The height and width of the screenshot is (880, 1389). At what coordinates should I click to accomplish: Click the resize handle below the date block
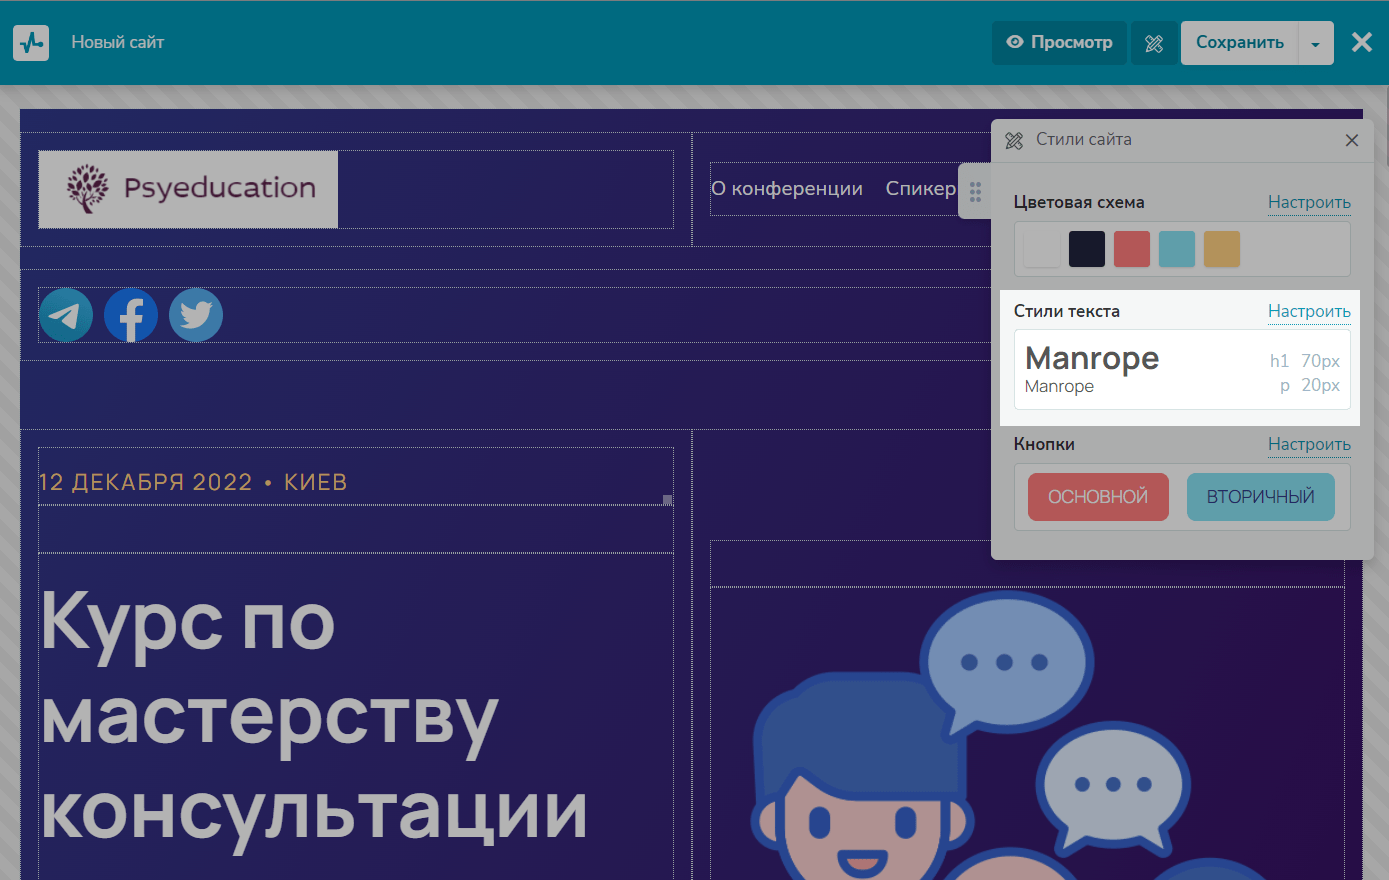click(668, 500)
